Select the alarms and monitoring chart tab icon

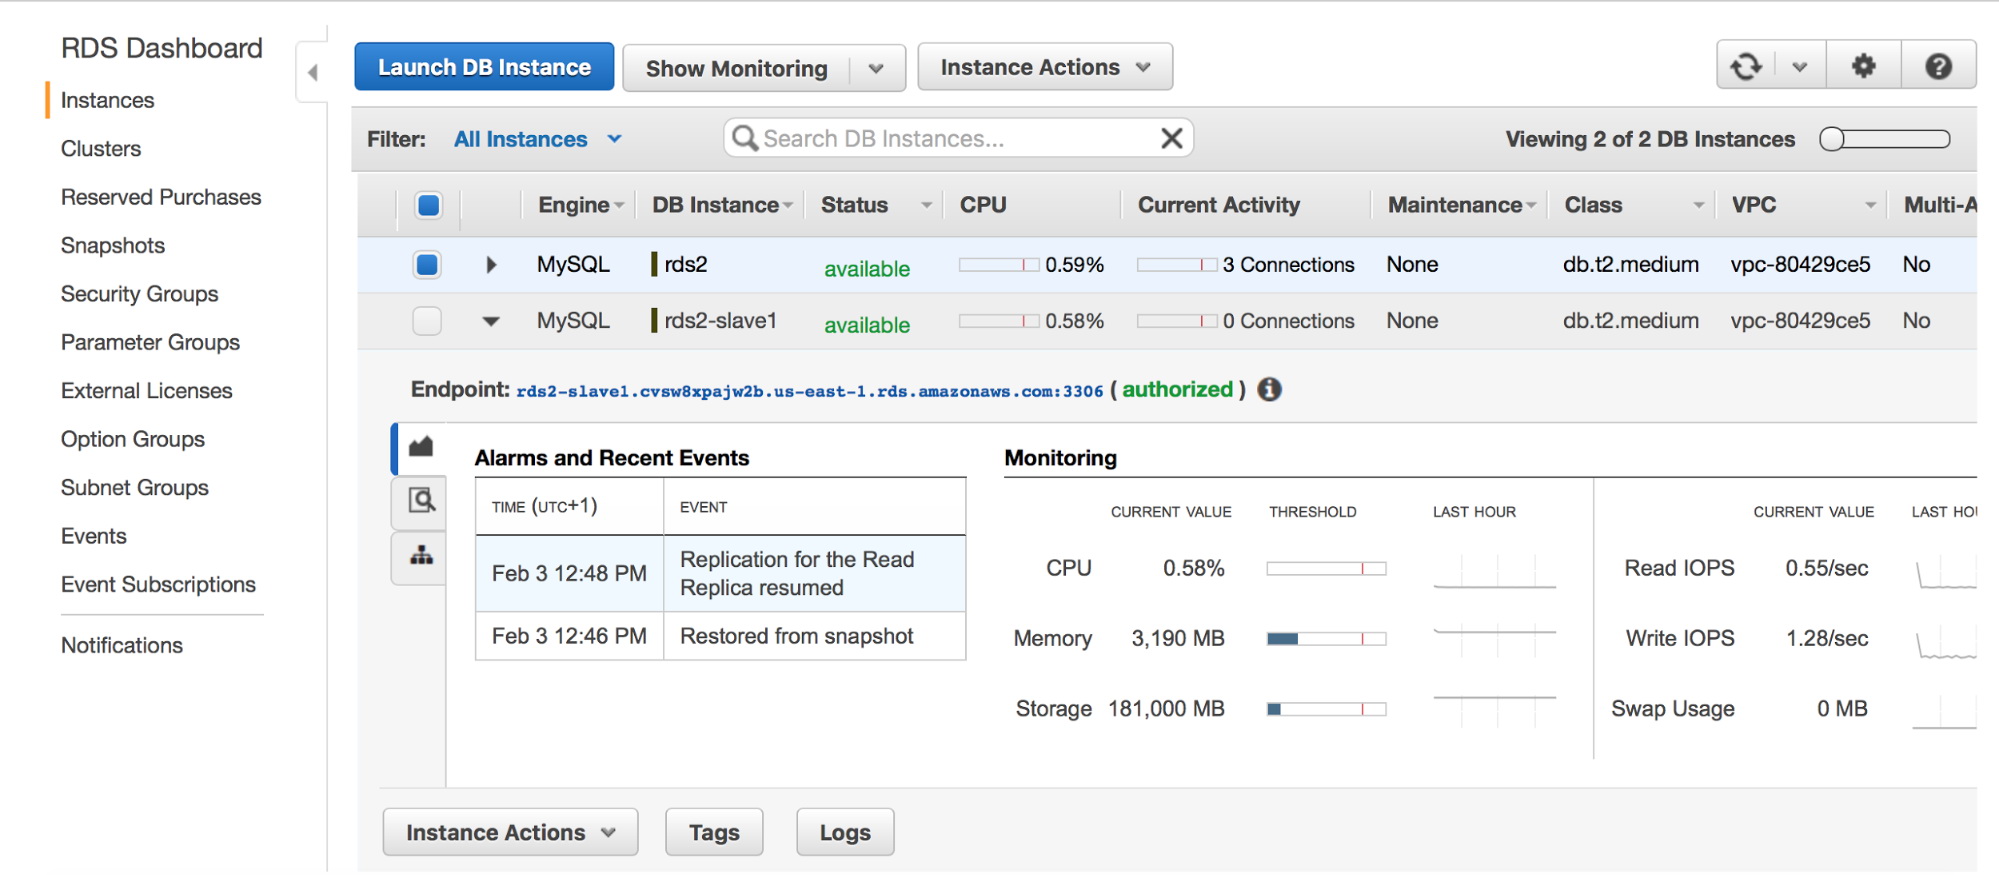tap(421, 447)
